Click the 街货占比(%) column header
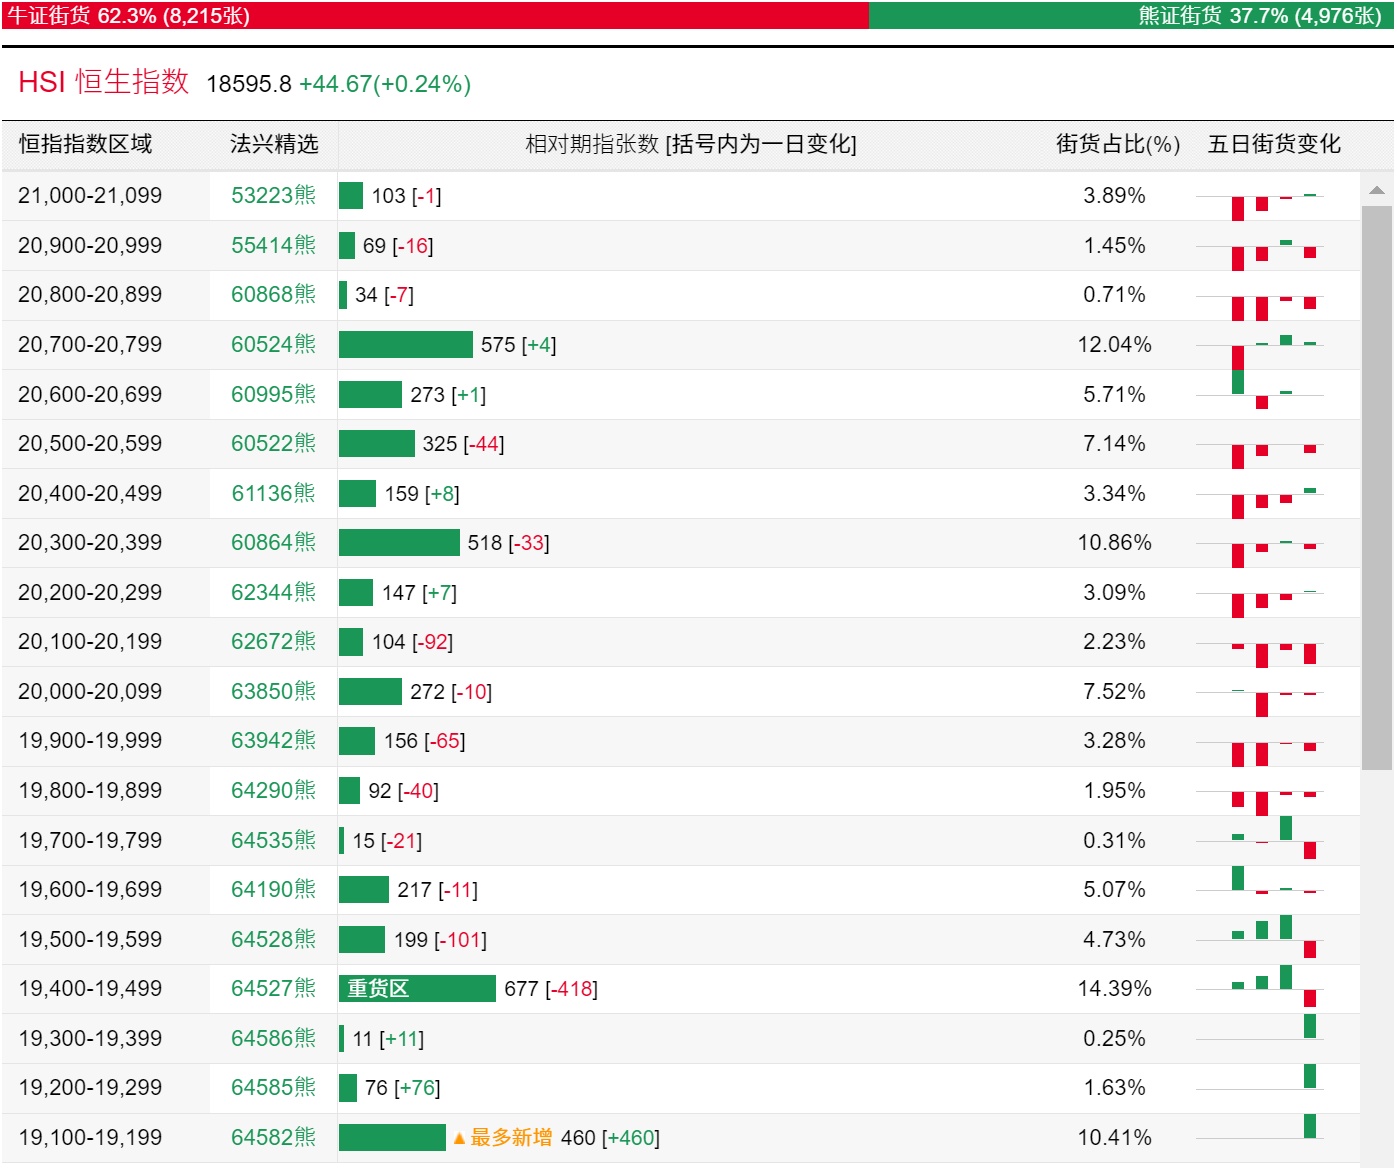Image resolution: width=1397 pixels, height=1168 pixels. [1117, 145]
